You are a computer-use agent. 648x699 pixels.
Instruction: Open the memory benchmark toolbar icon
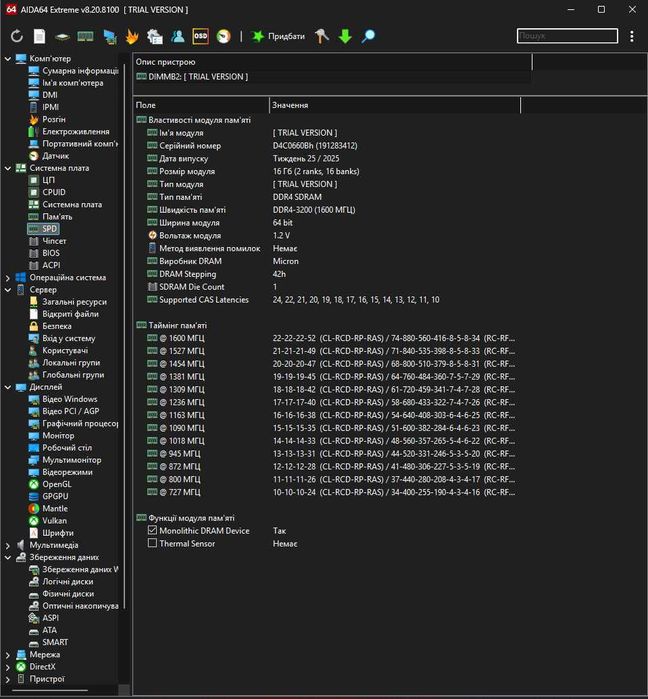(x=85, y=36)
